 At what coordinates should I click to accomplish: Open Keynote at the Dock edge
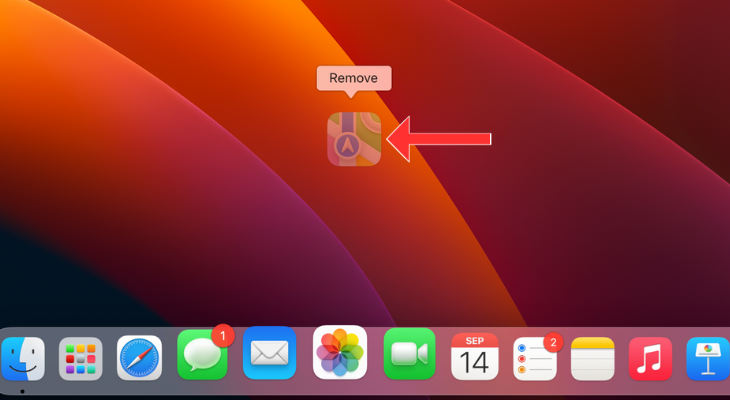point(708,359)
